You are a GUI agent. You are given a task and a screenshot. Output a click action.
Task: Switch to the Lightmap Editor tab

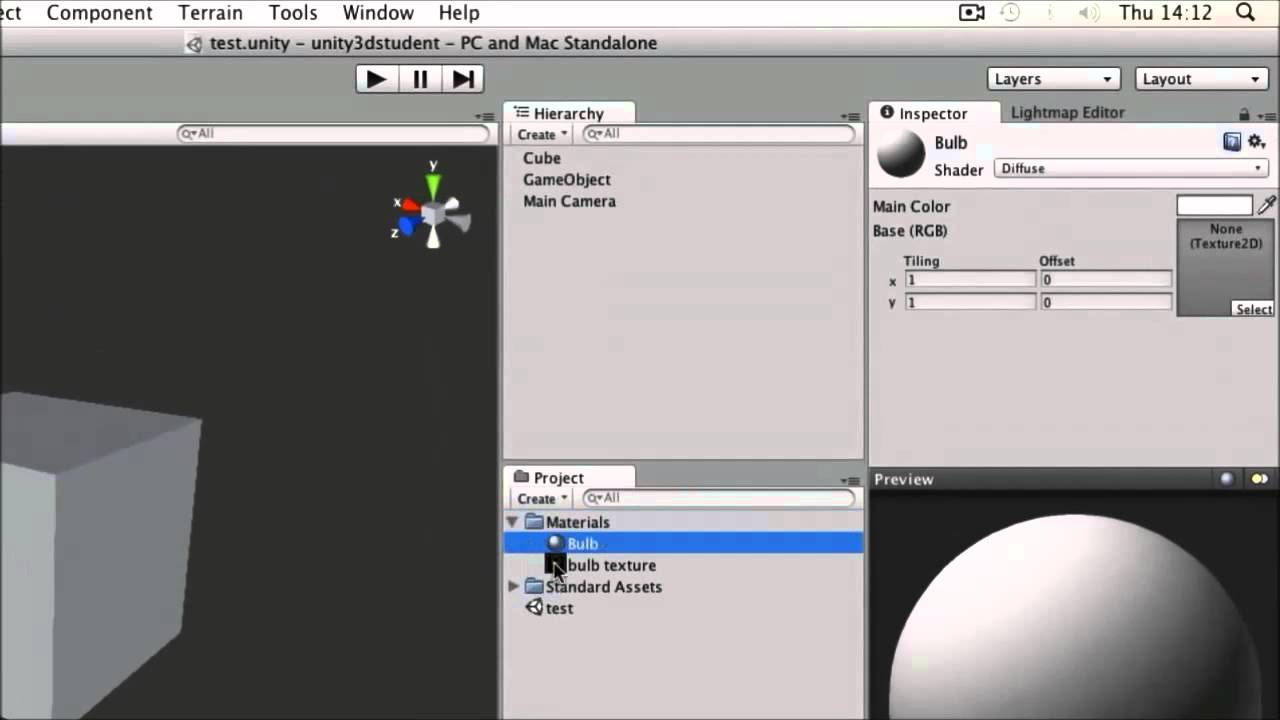tap(1067, 113)
